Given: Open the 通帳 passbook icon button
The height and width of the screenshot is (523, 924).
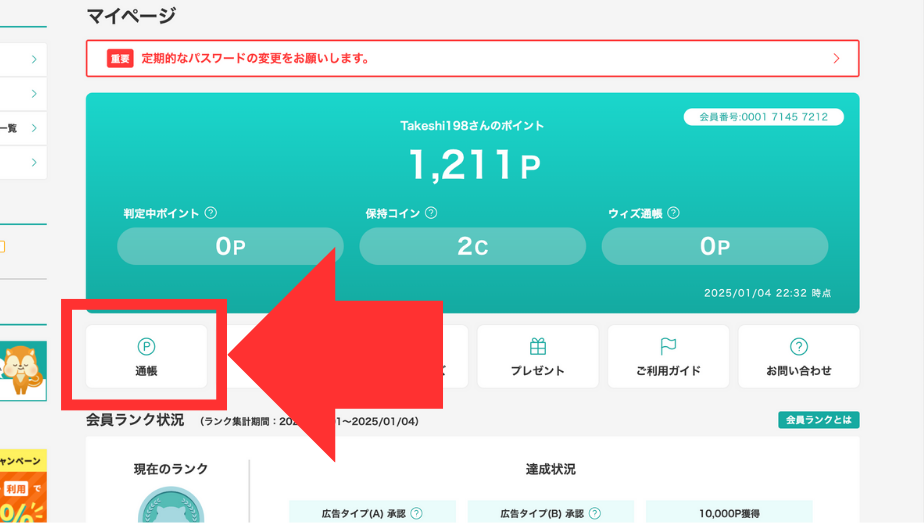Looking at the screenshot, I should 146,347.
